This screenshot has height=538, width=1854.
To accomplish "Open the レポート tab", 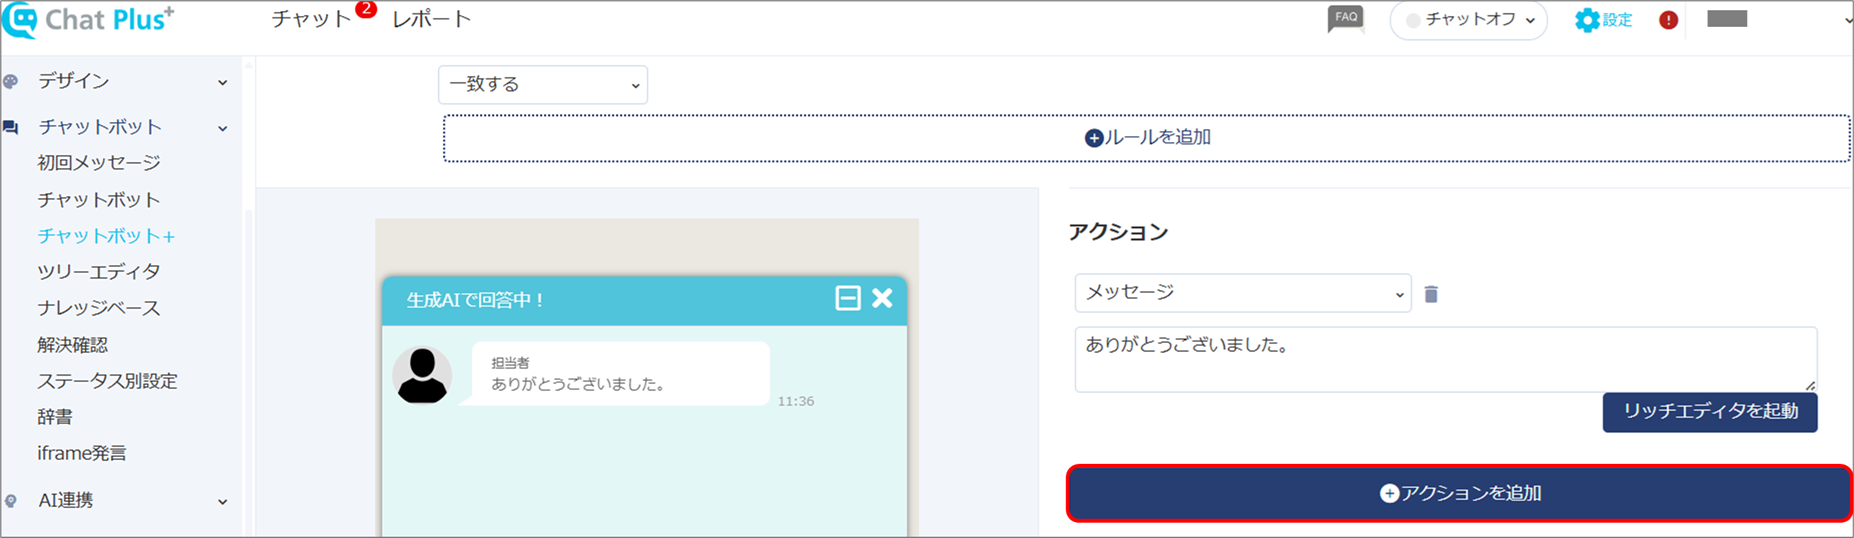I will 431,19.
